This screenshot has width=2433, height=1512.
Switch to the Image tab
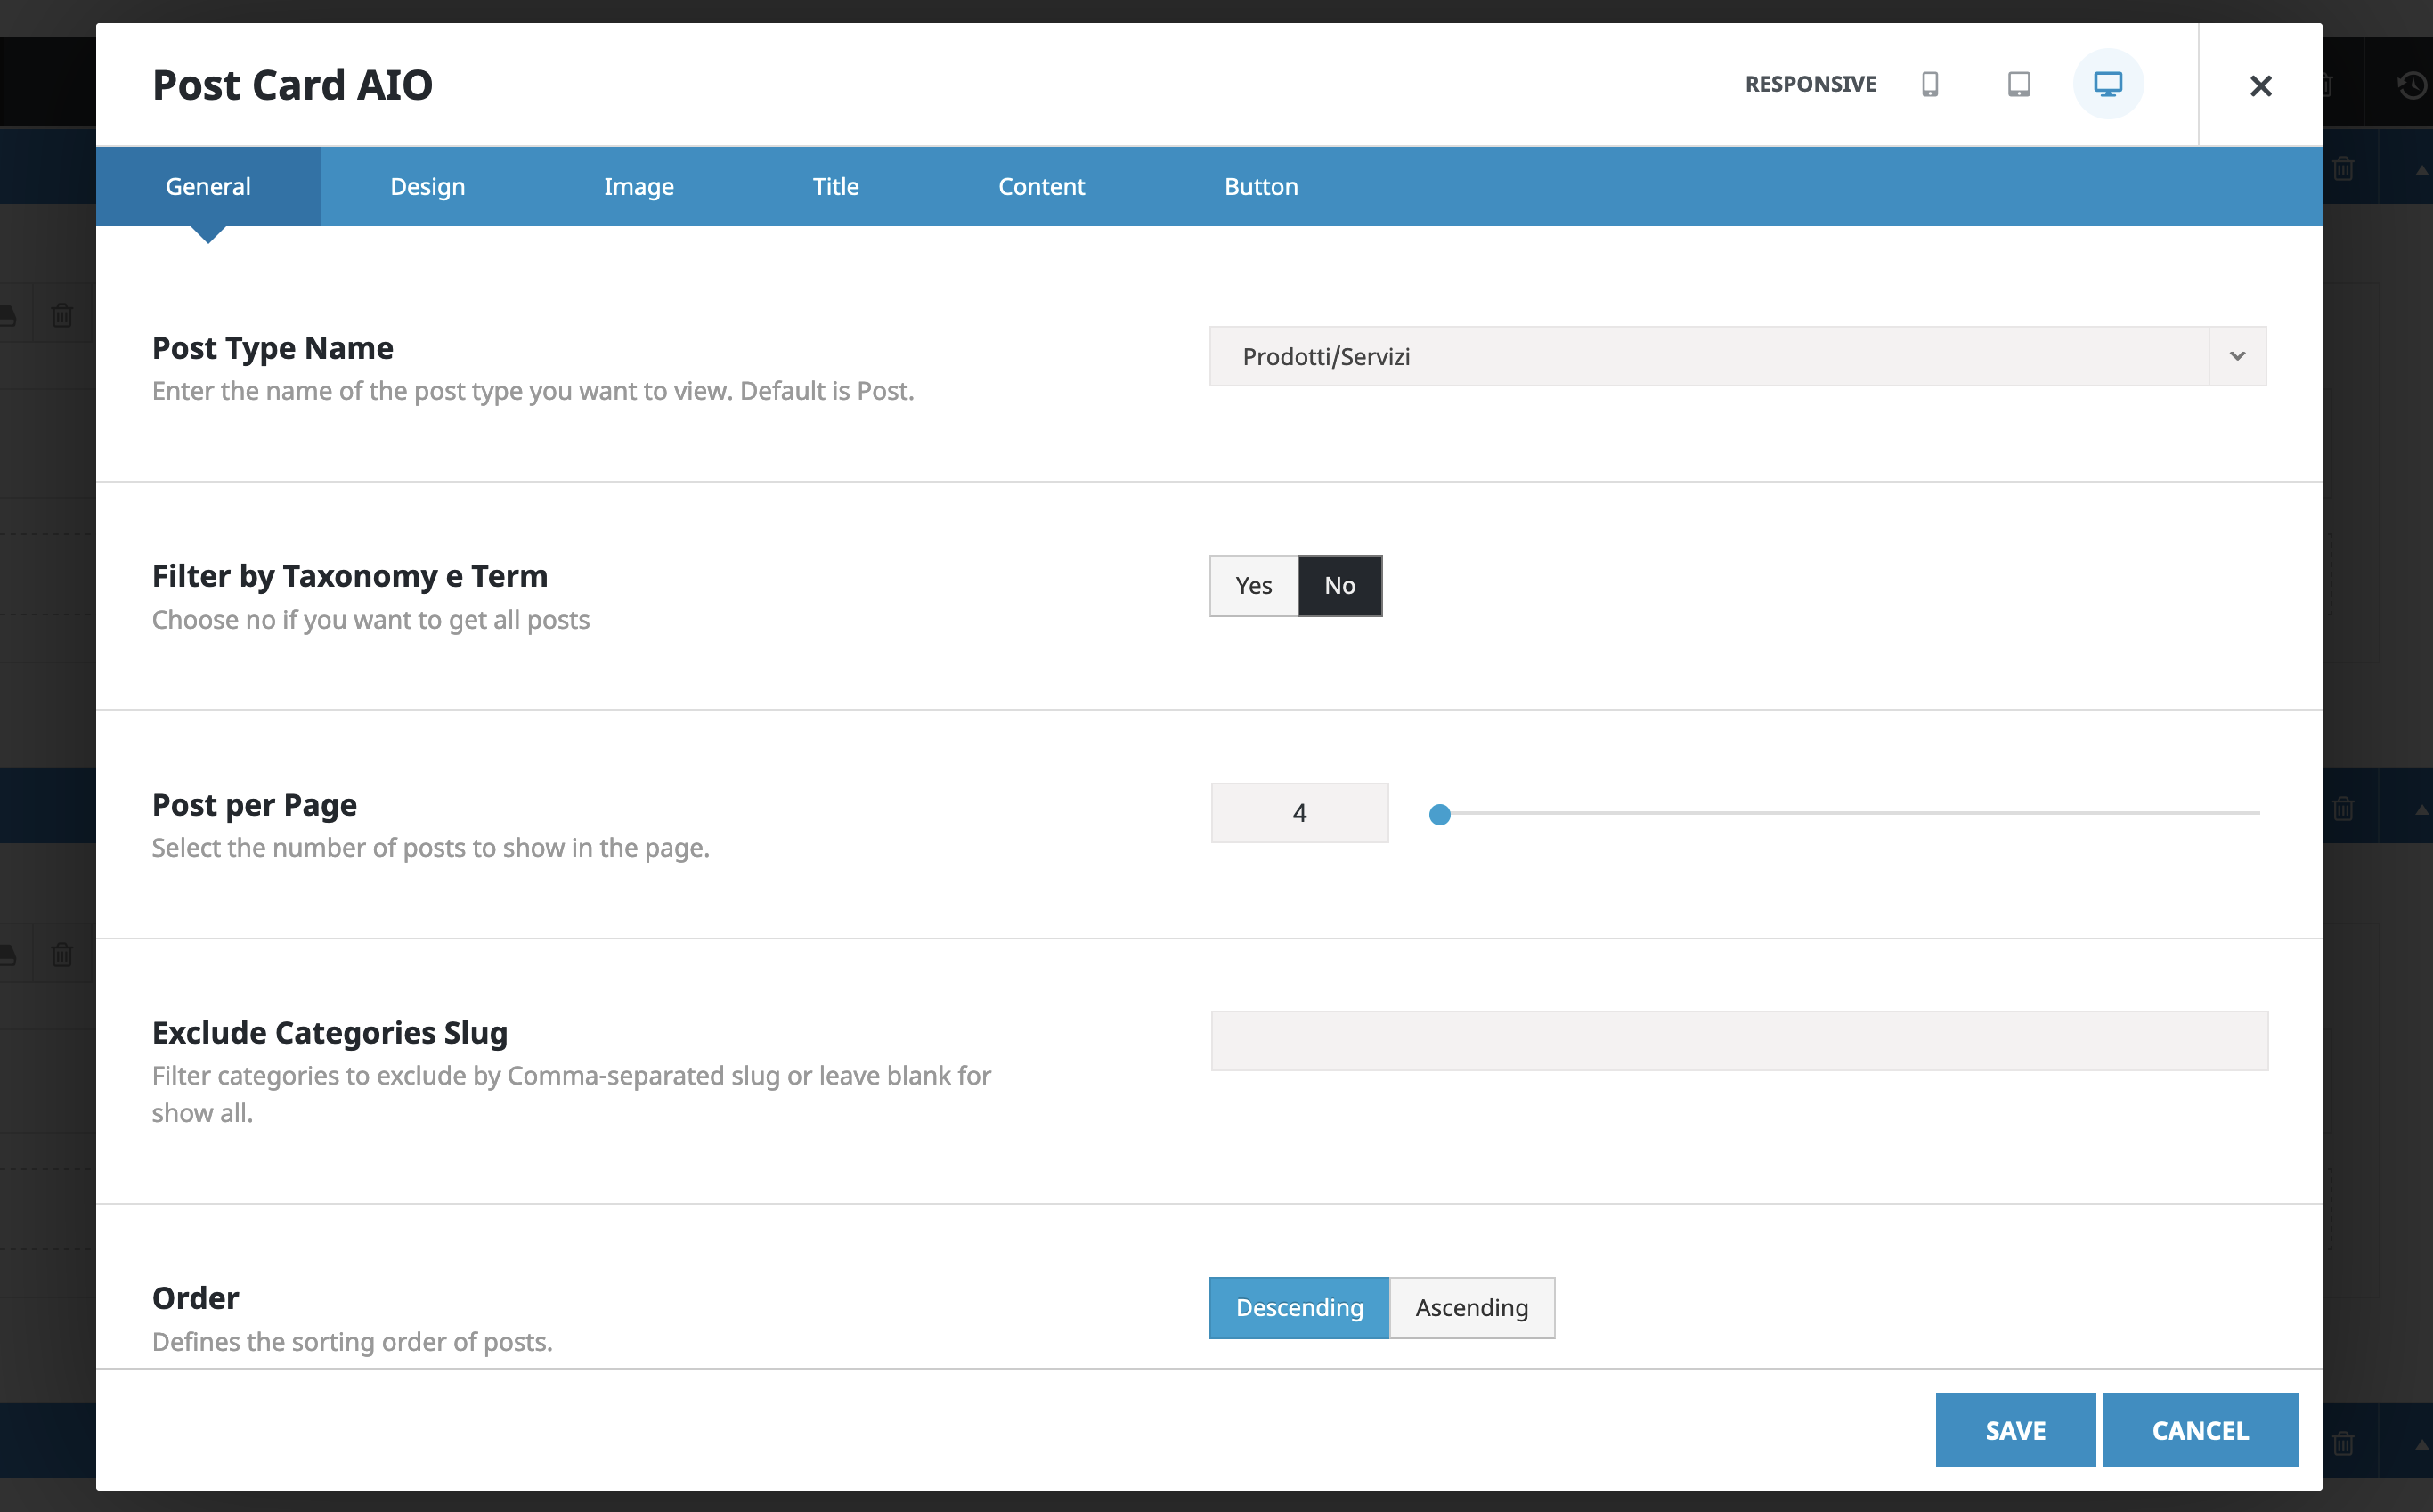639,186
